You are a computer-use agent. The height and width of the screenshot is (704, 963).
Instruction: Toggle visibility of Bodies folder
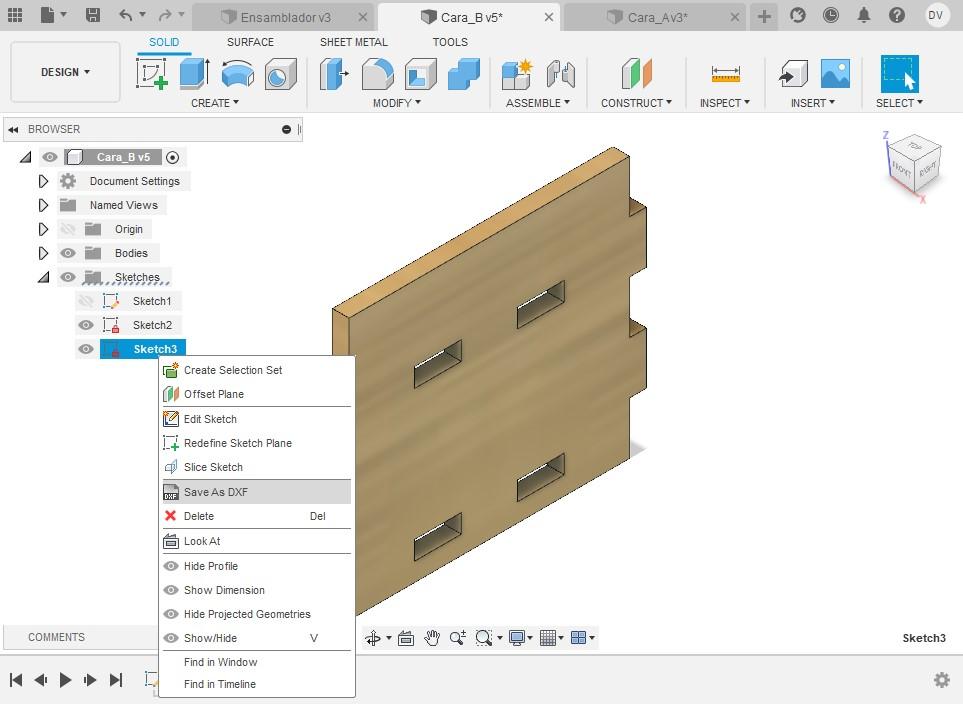(x=68, y=253)
